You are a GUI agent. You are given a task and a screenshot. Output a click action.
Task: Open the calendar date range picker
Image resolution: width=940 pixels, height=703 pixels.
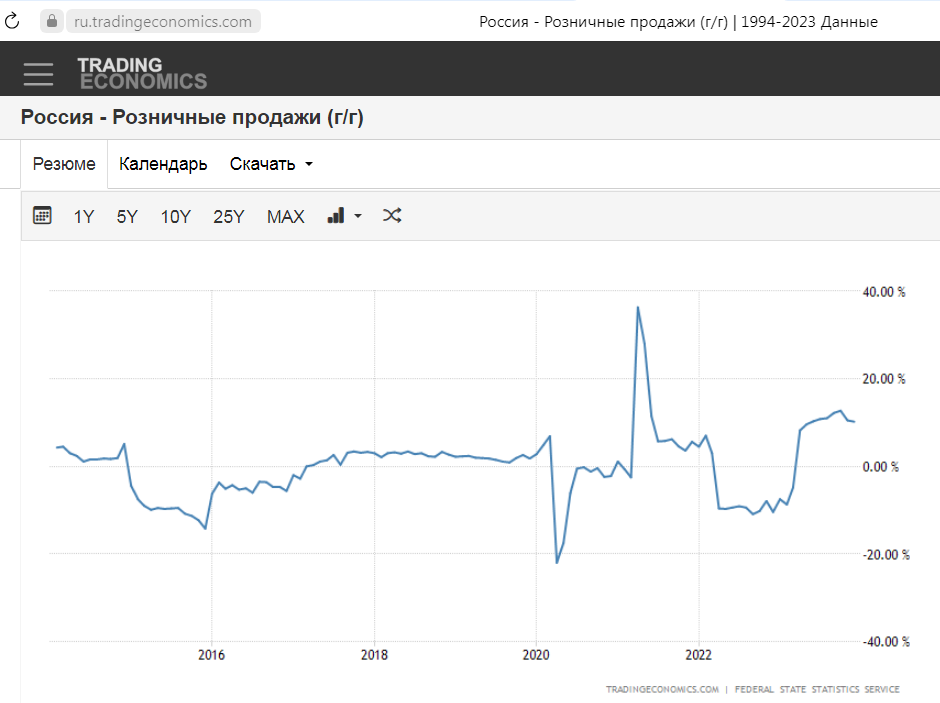(x=42, y=215)
